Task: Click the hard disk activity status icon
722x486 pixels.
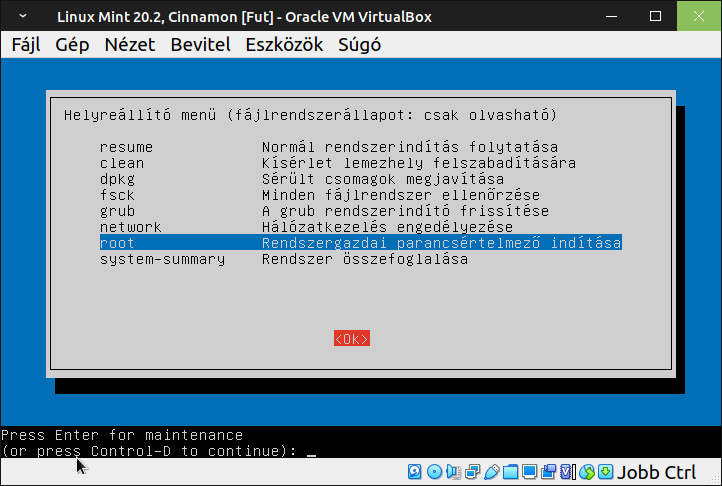Action: [414, 472]
